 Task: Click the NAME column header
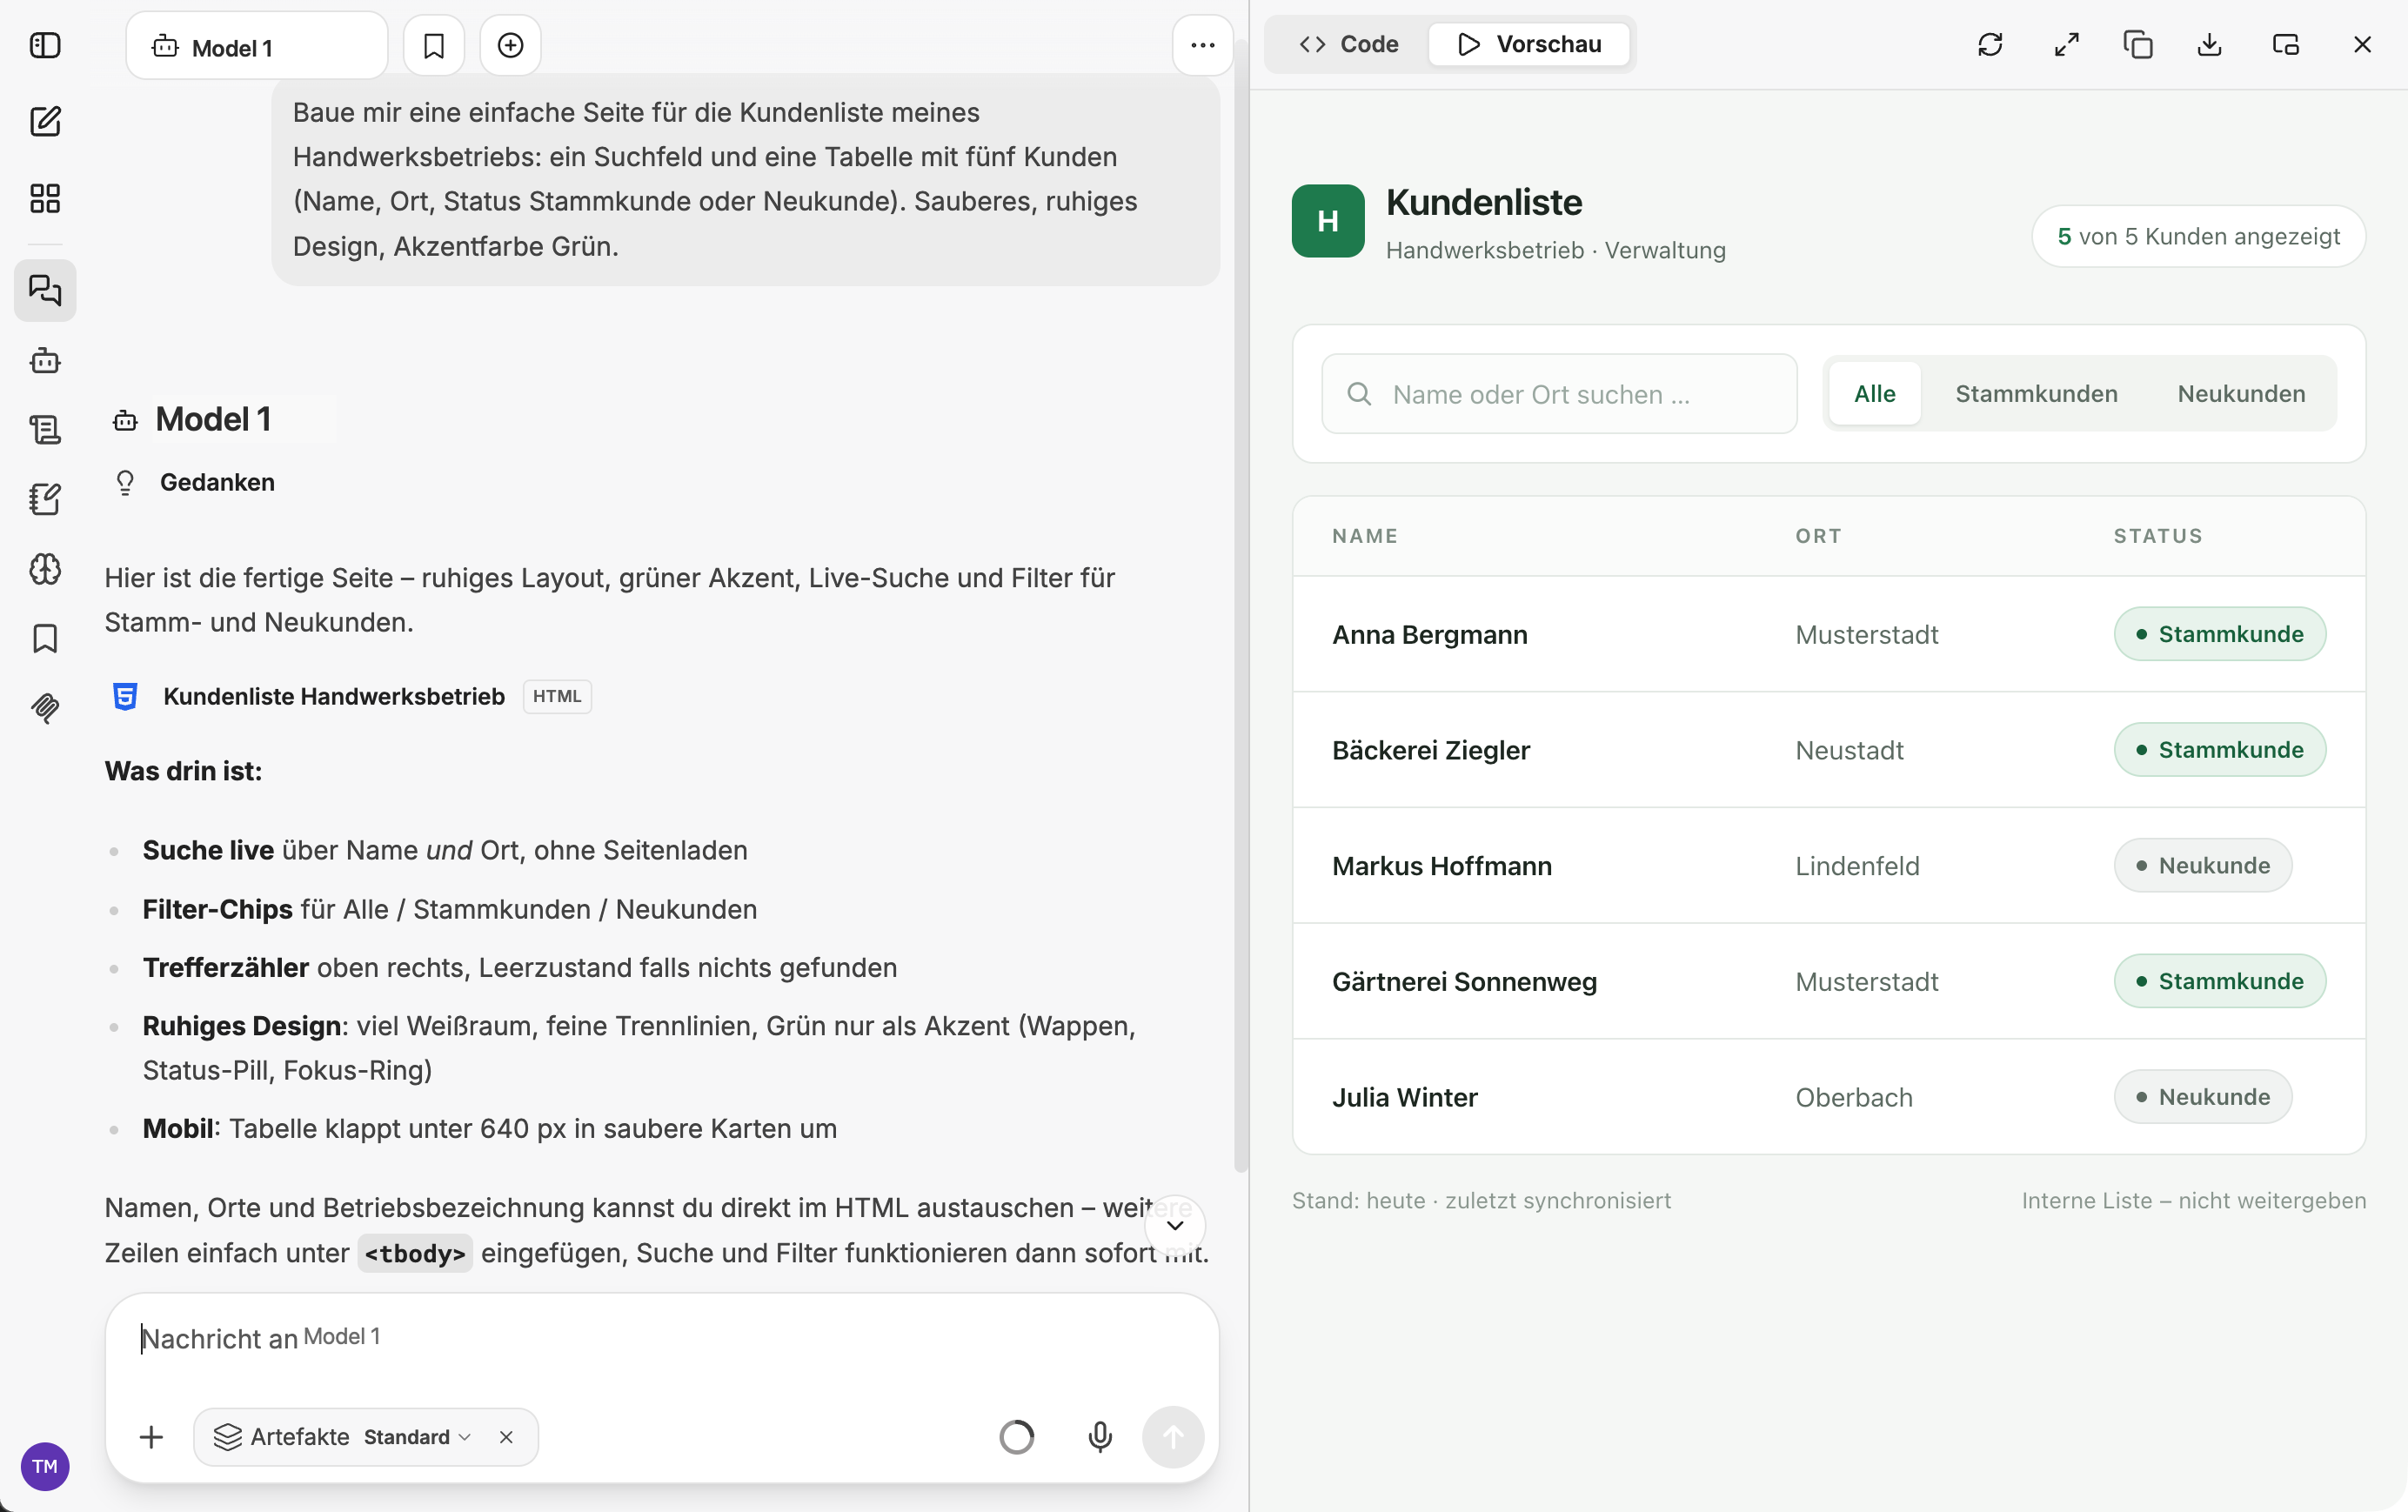point(1364,536)
